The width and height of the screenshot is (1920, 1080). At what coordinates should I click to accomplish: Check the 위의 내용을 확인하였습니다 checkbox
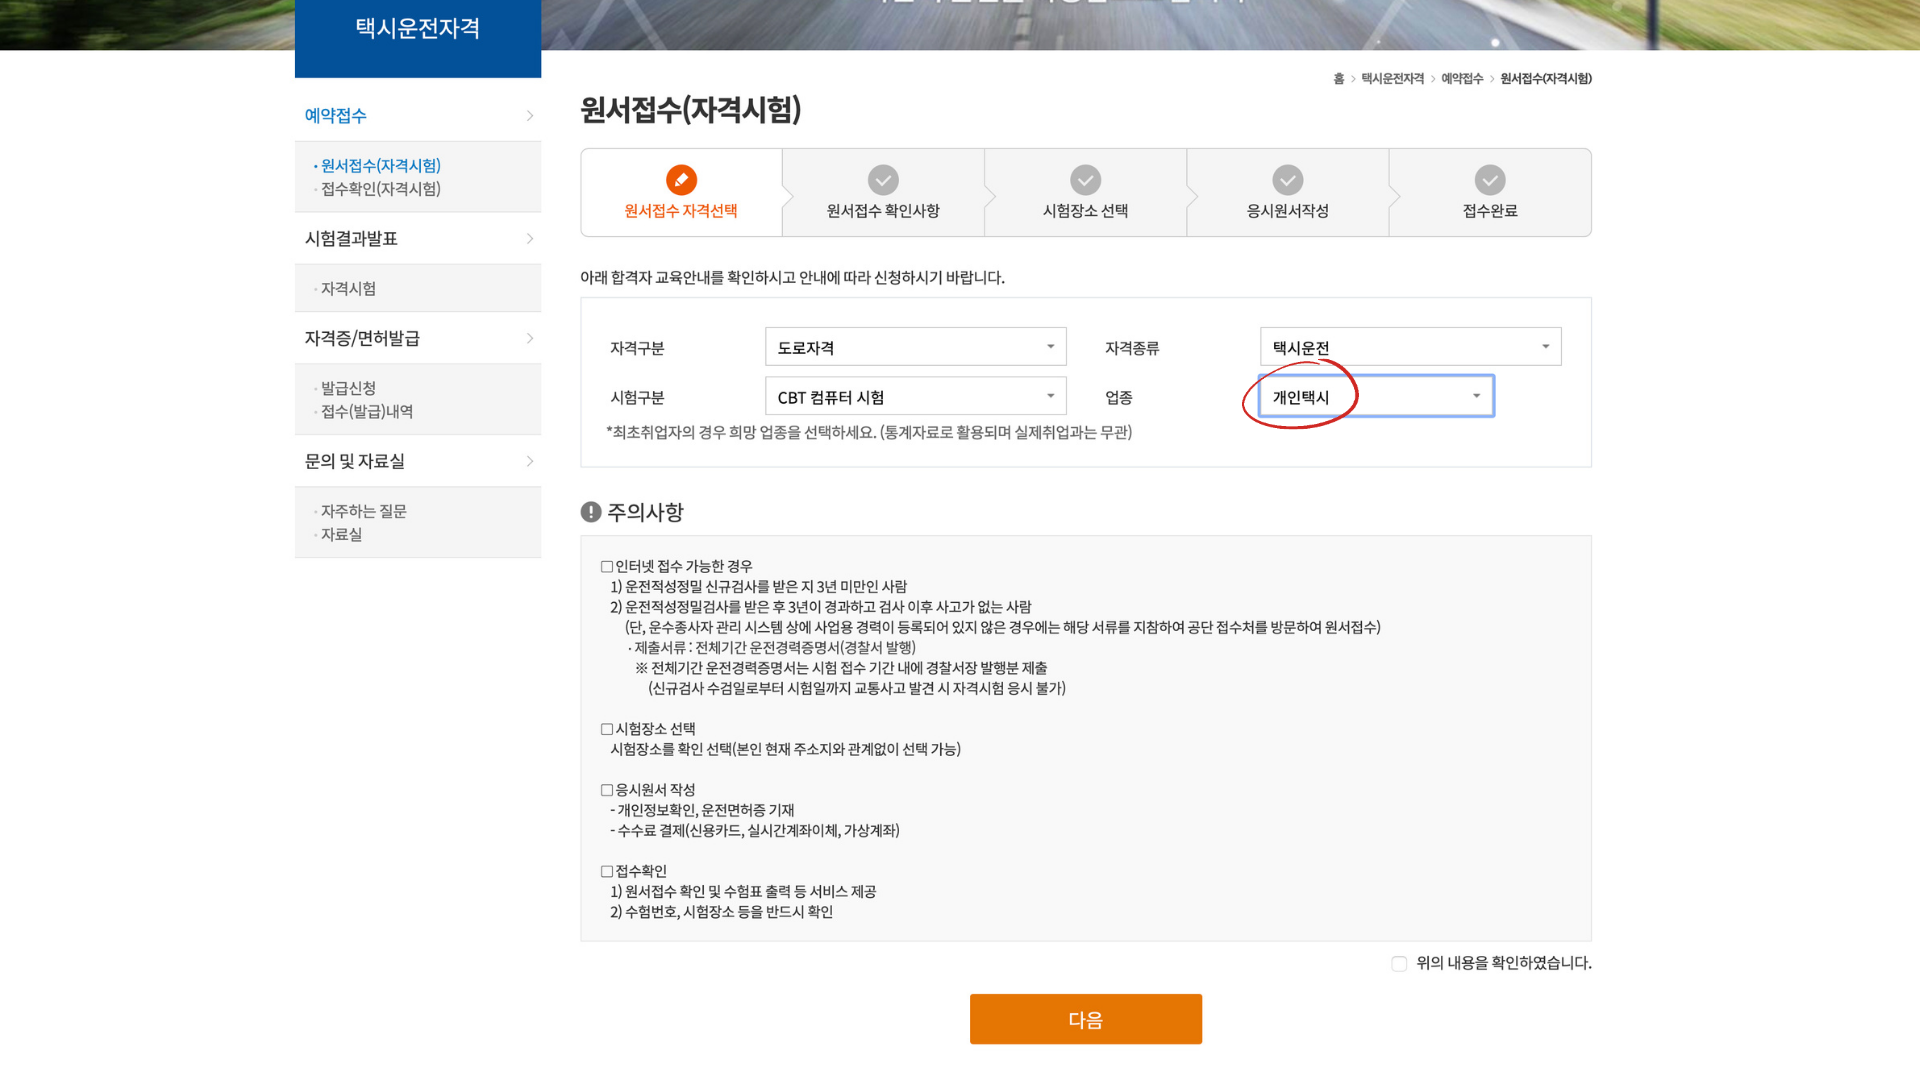(1399, 963)
